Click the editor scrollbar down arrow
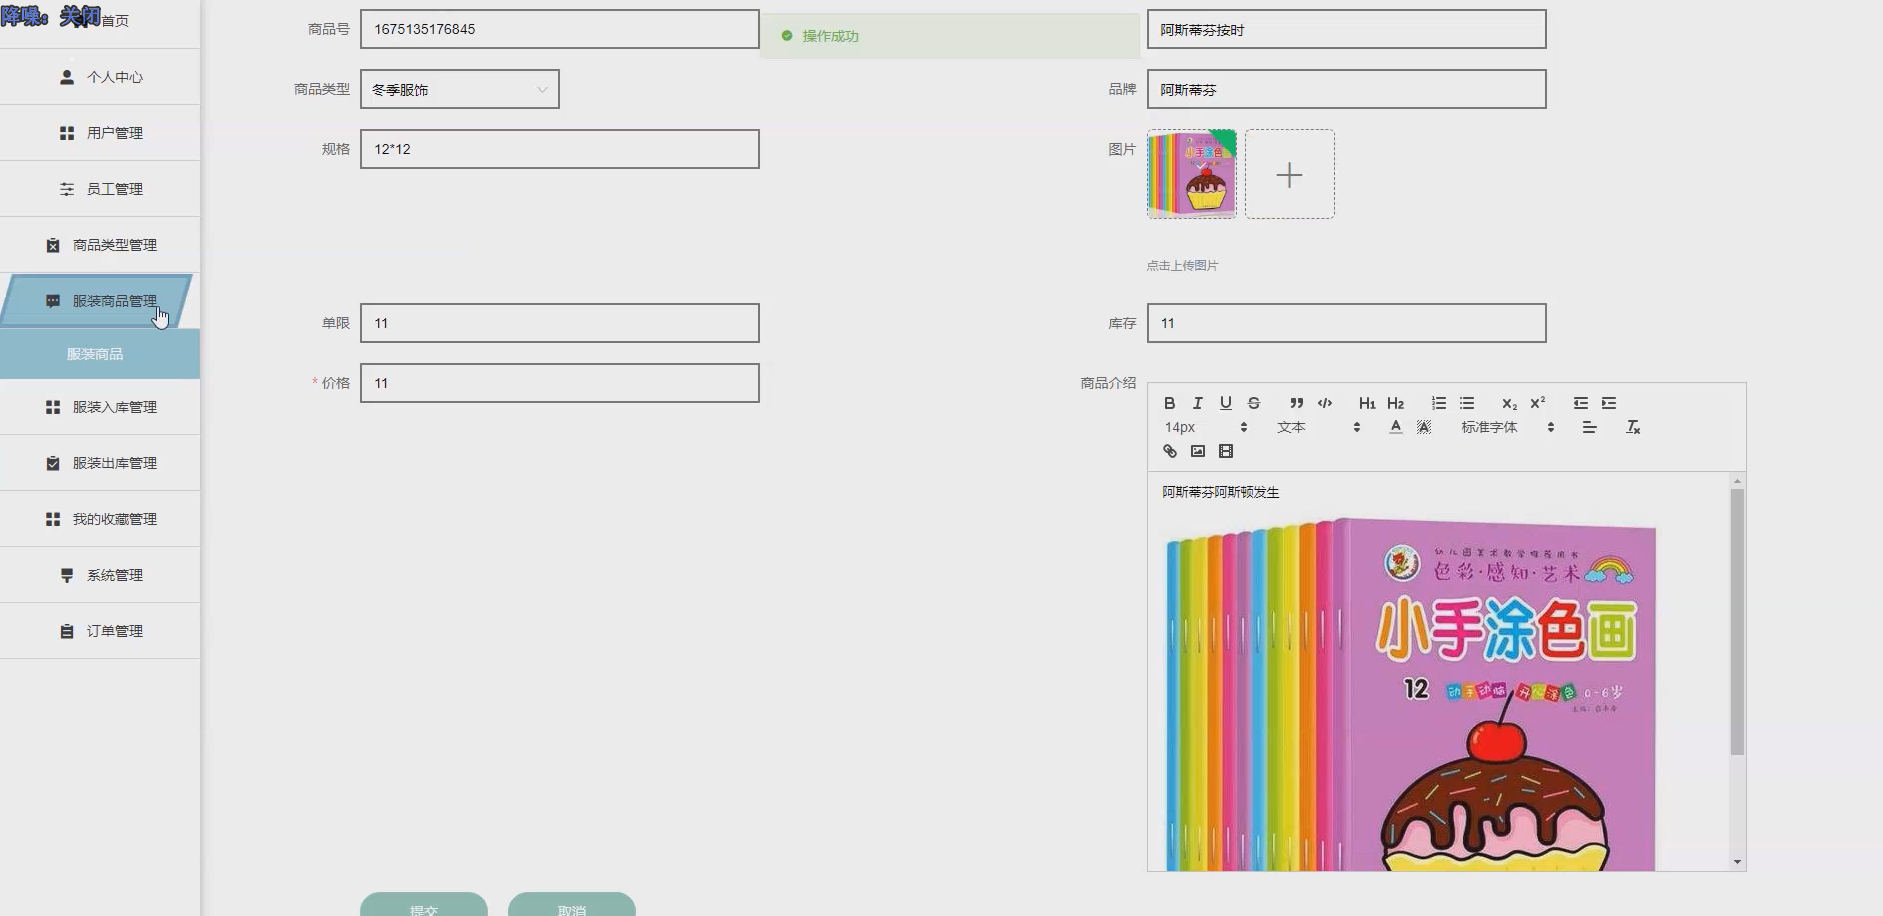 click(1737, 862)
